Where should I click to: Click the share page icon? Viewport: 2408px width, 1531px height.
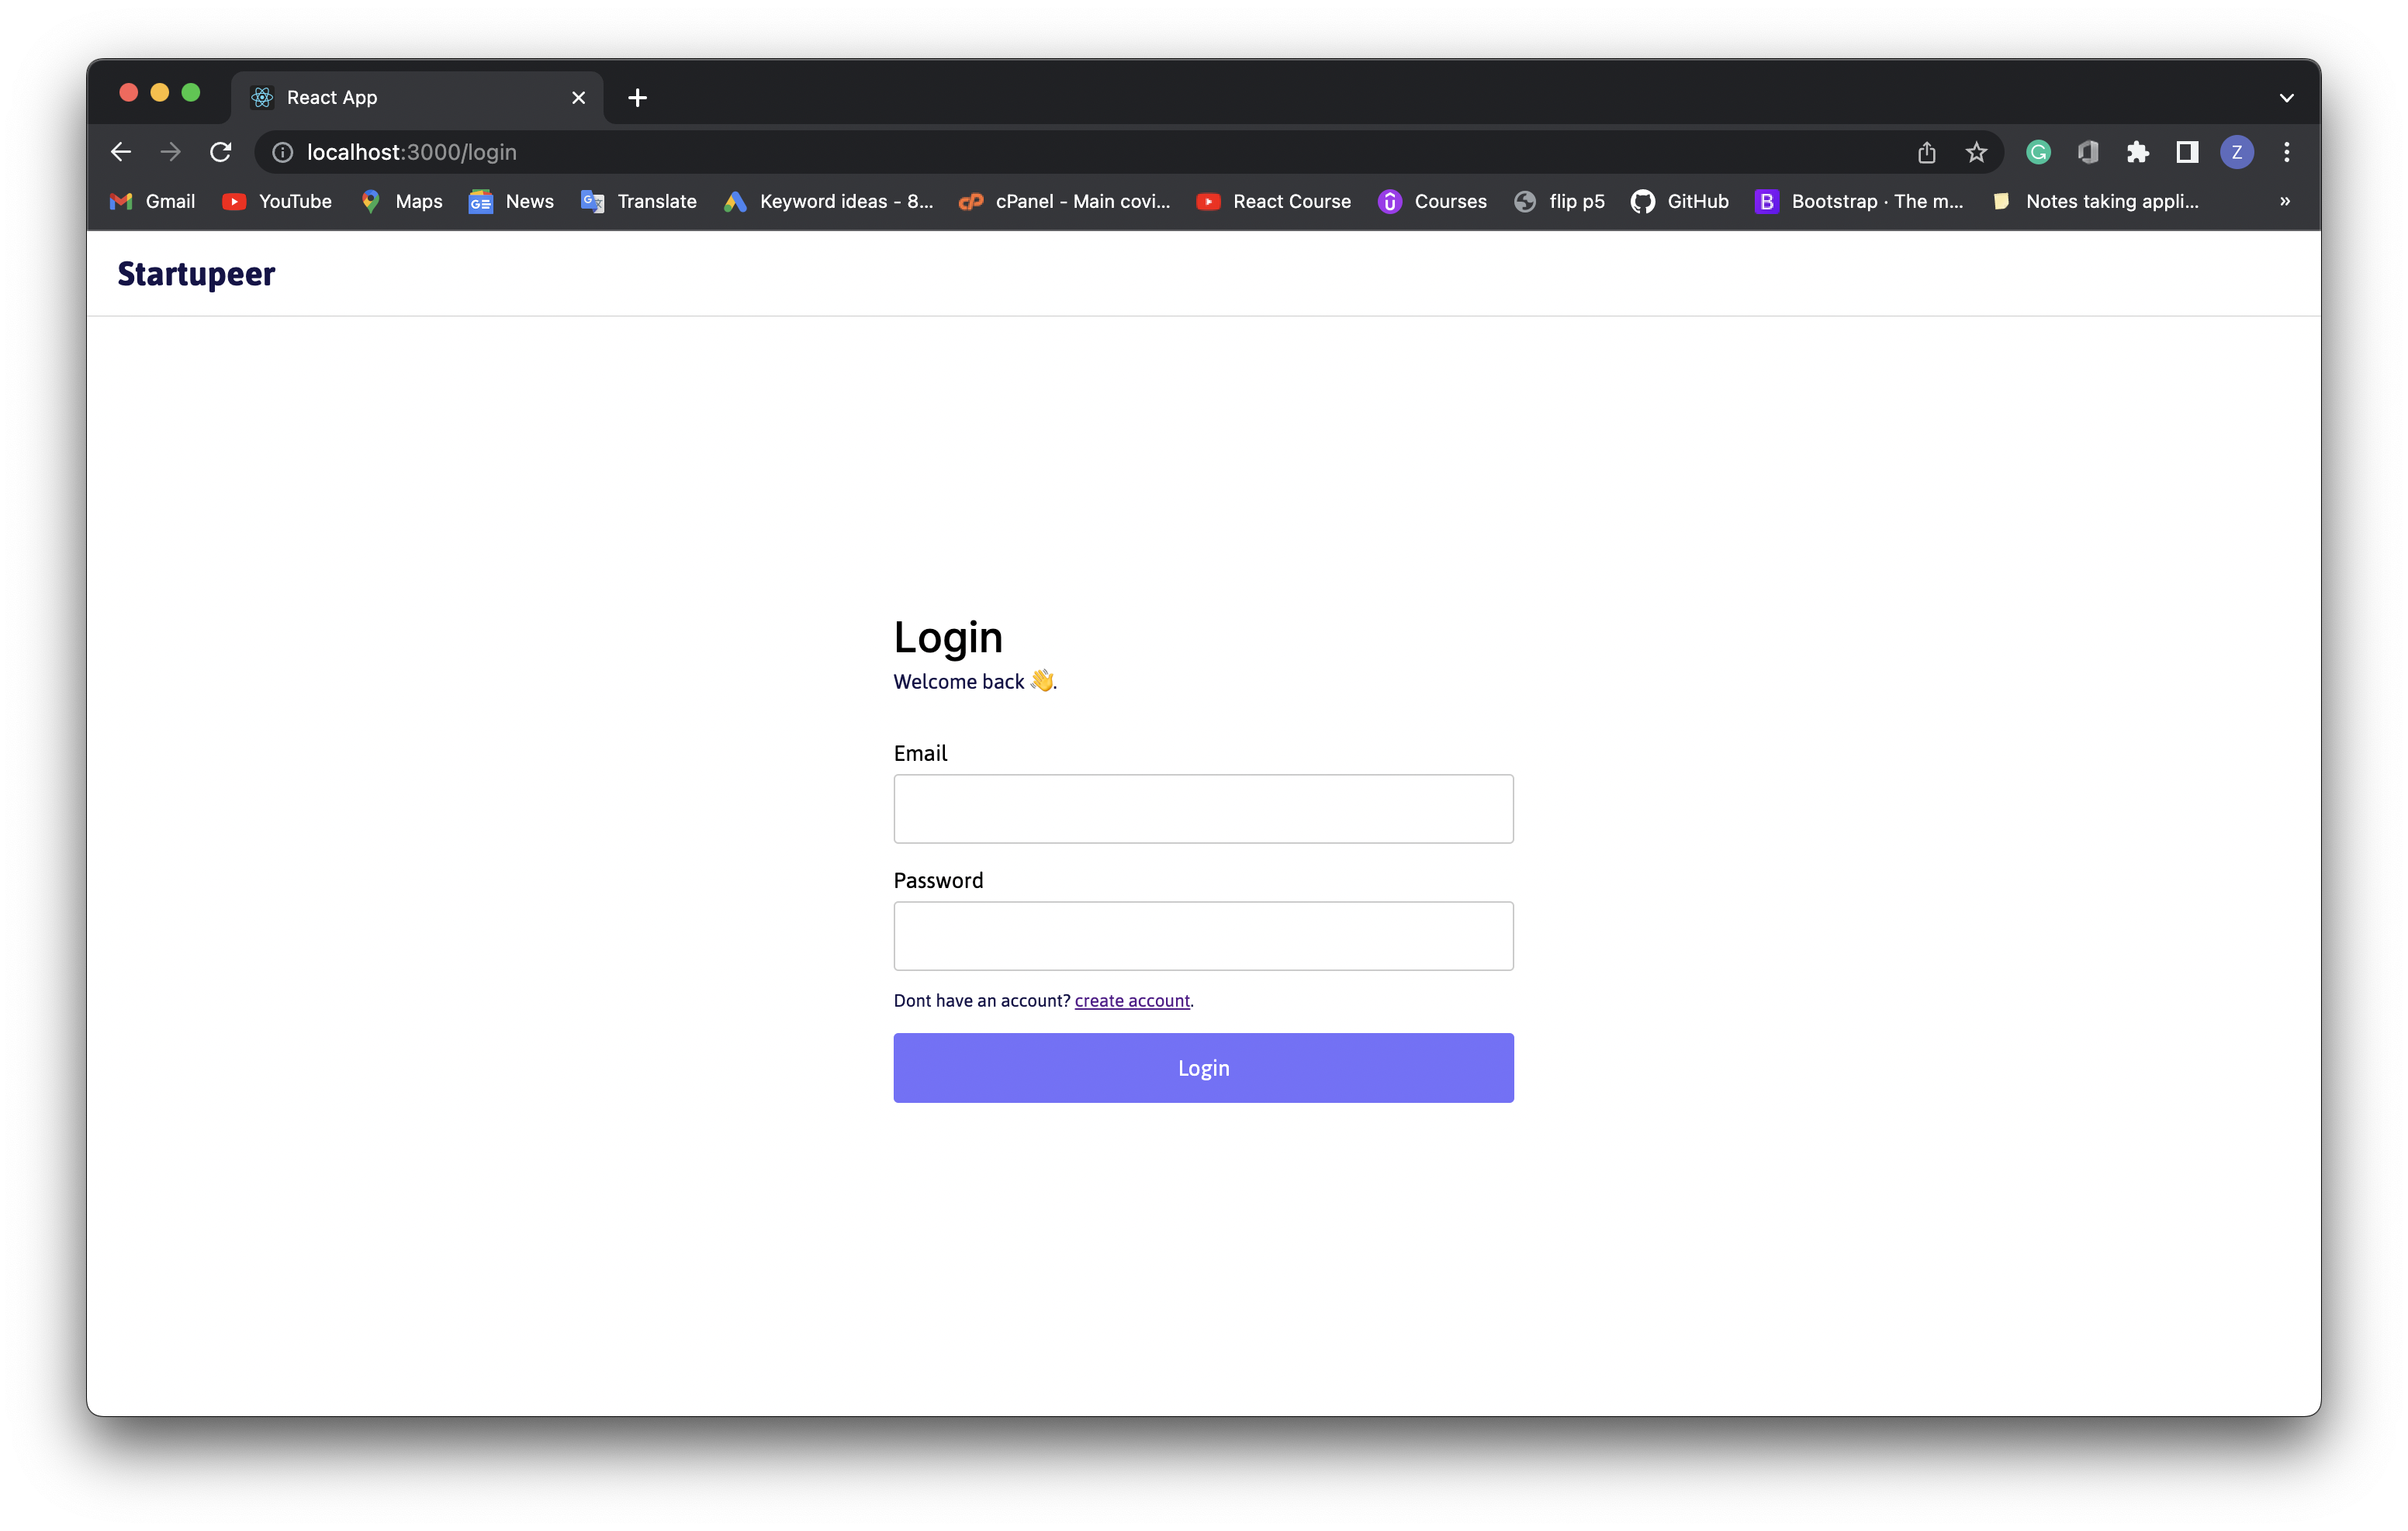coord(1927,152)
